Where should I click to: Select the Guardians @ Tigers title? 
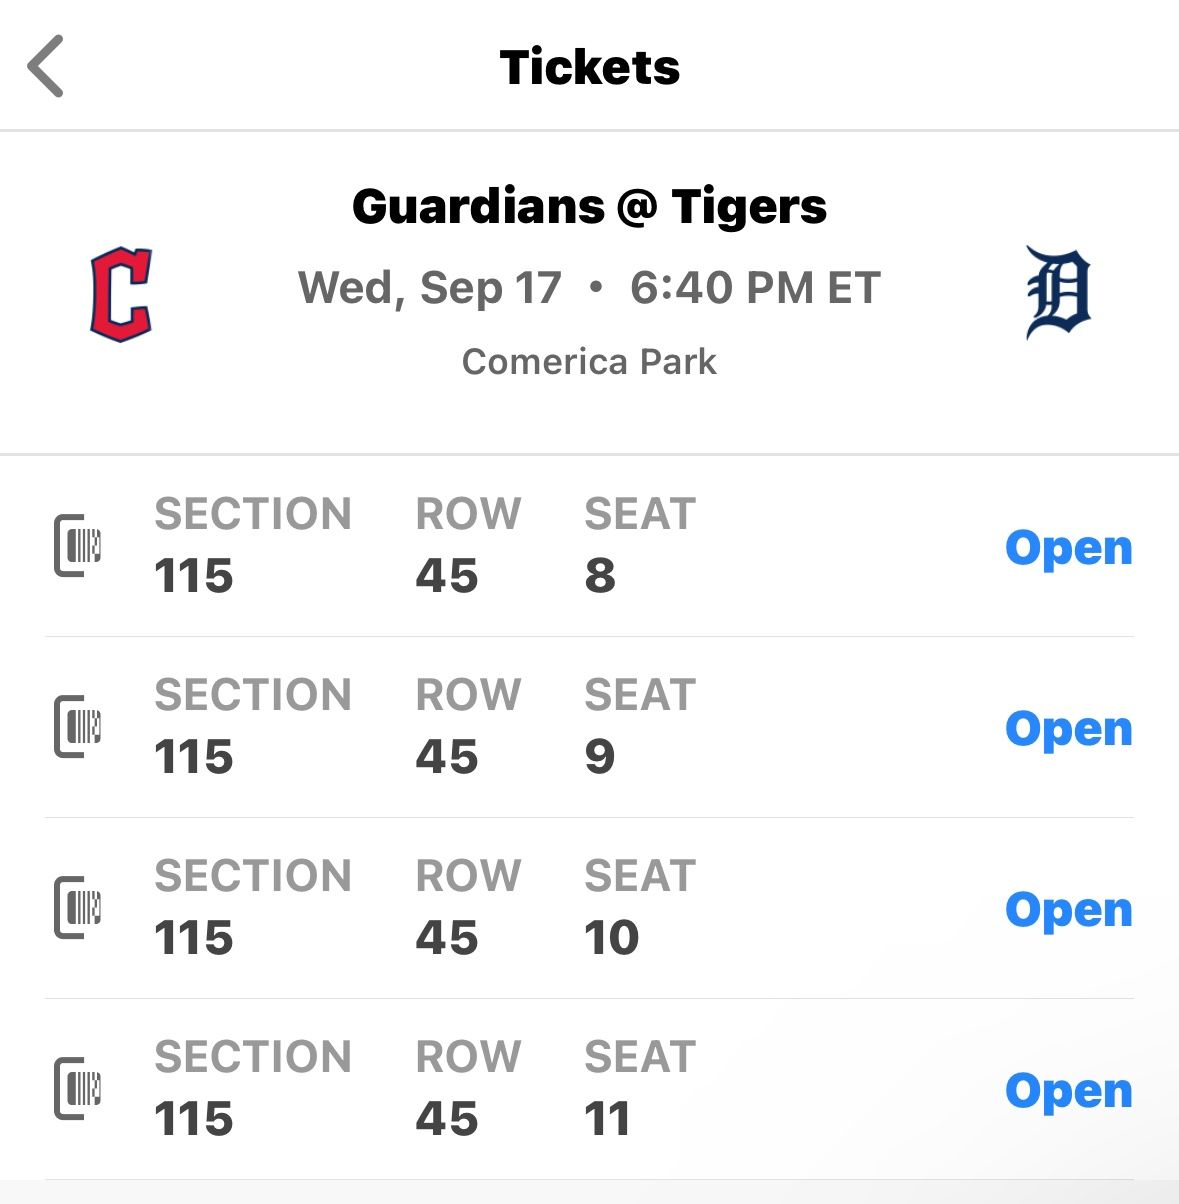coord(589,207)
